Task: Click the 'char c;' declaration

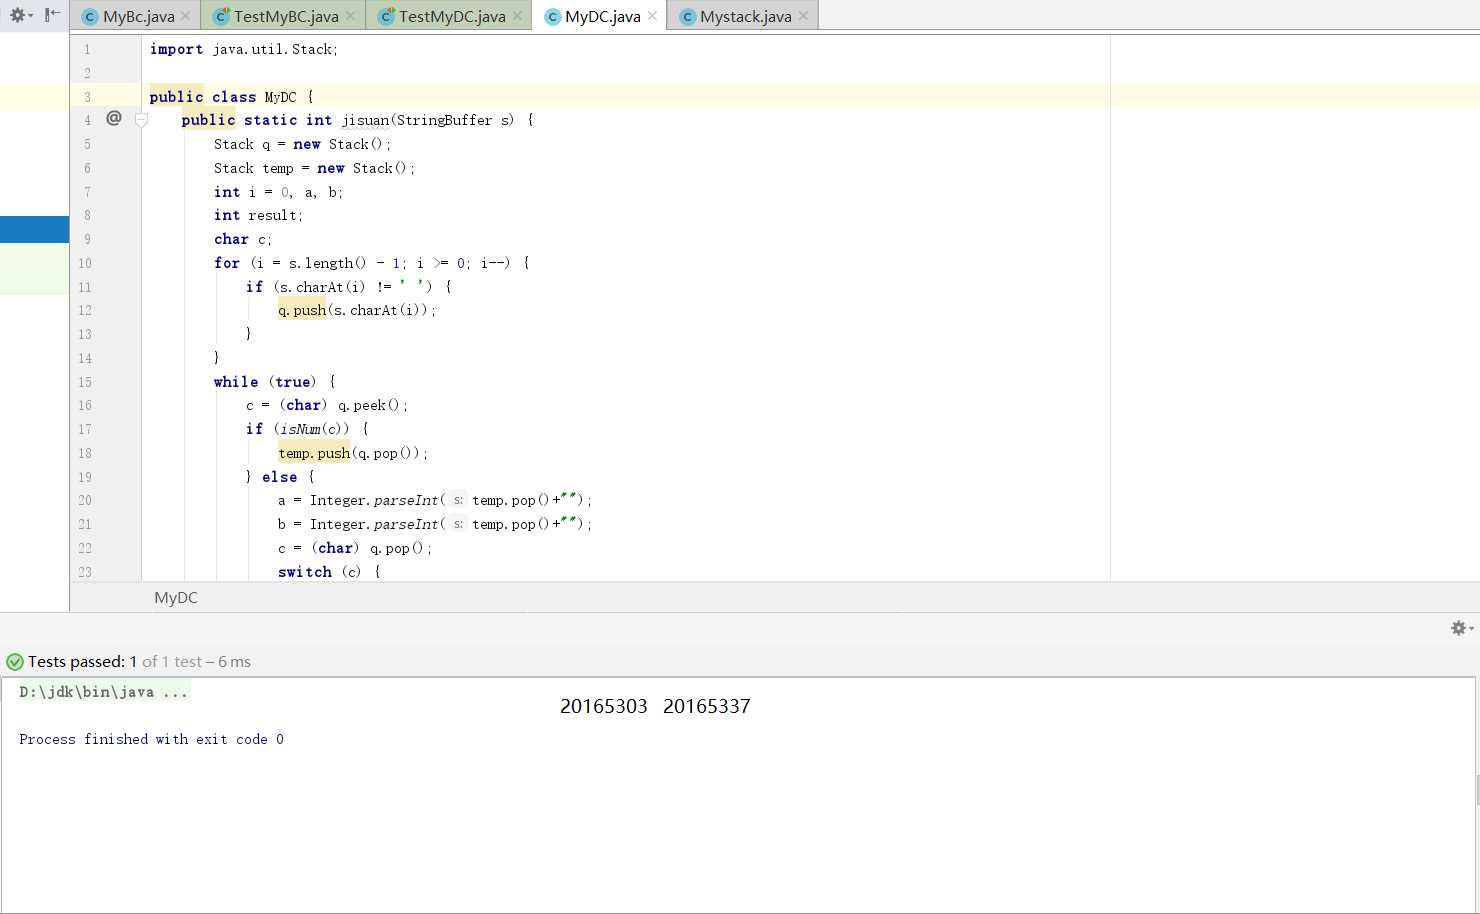Action: pos(243,239)
